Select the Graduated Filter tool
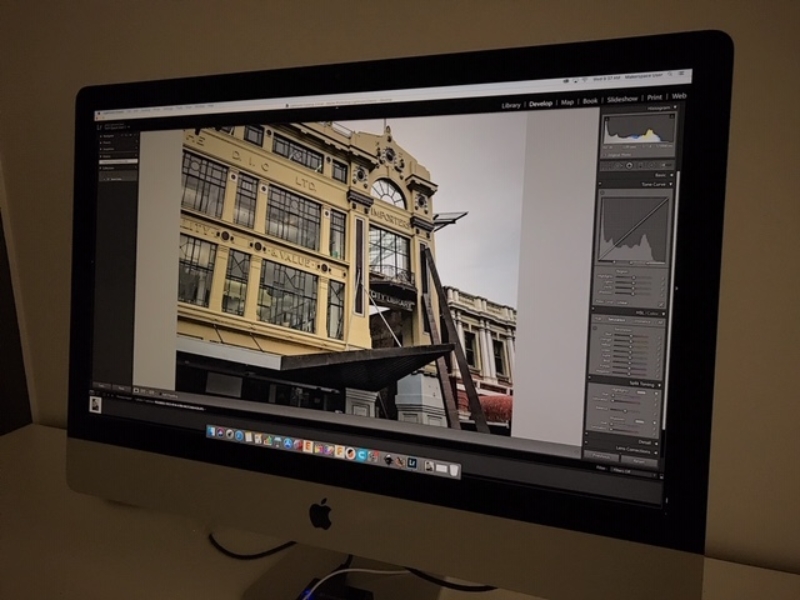This screenshot has width=800, height=600. (x=629, y=165)
